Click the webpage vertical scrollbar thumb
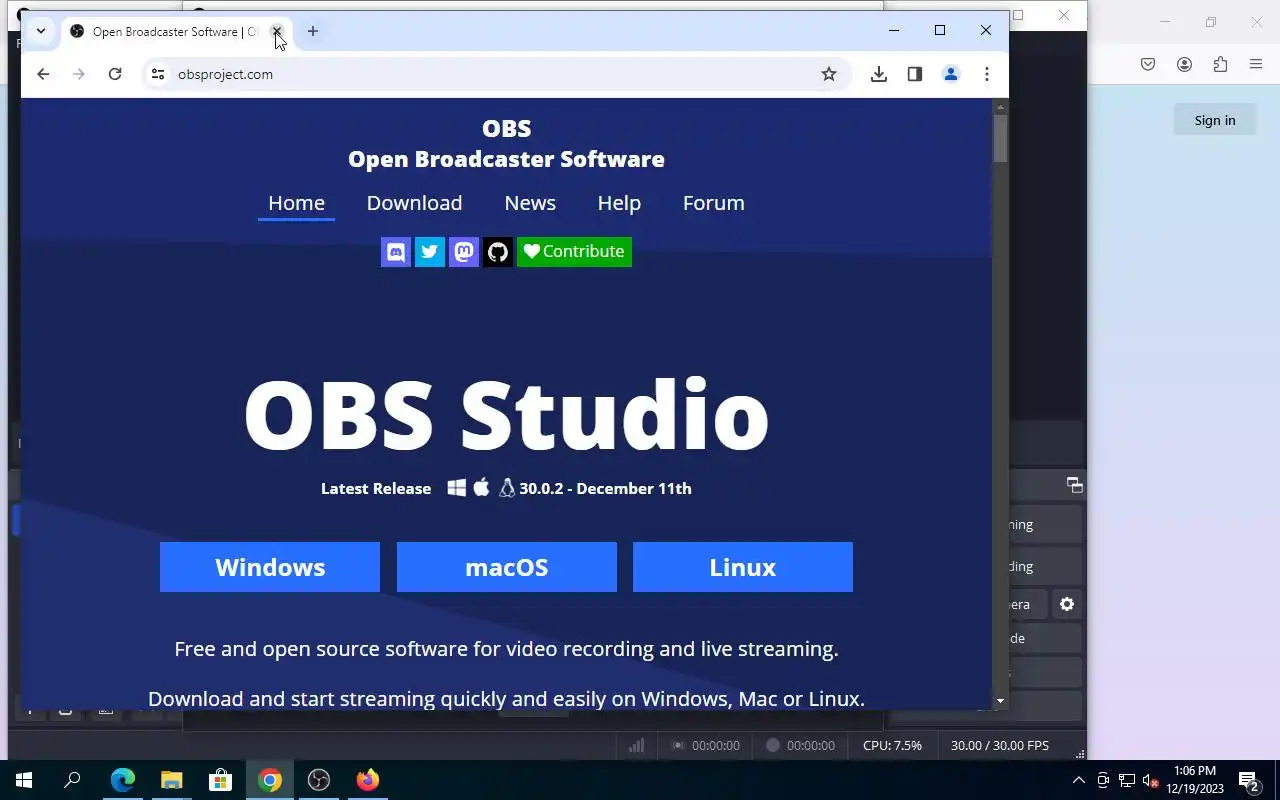Image resolution: width=1280 pixels, height=800 pixels. (1000, 138)
